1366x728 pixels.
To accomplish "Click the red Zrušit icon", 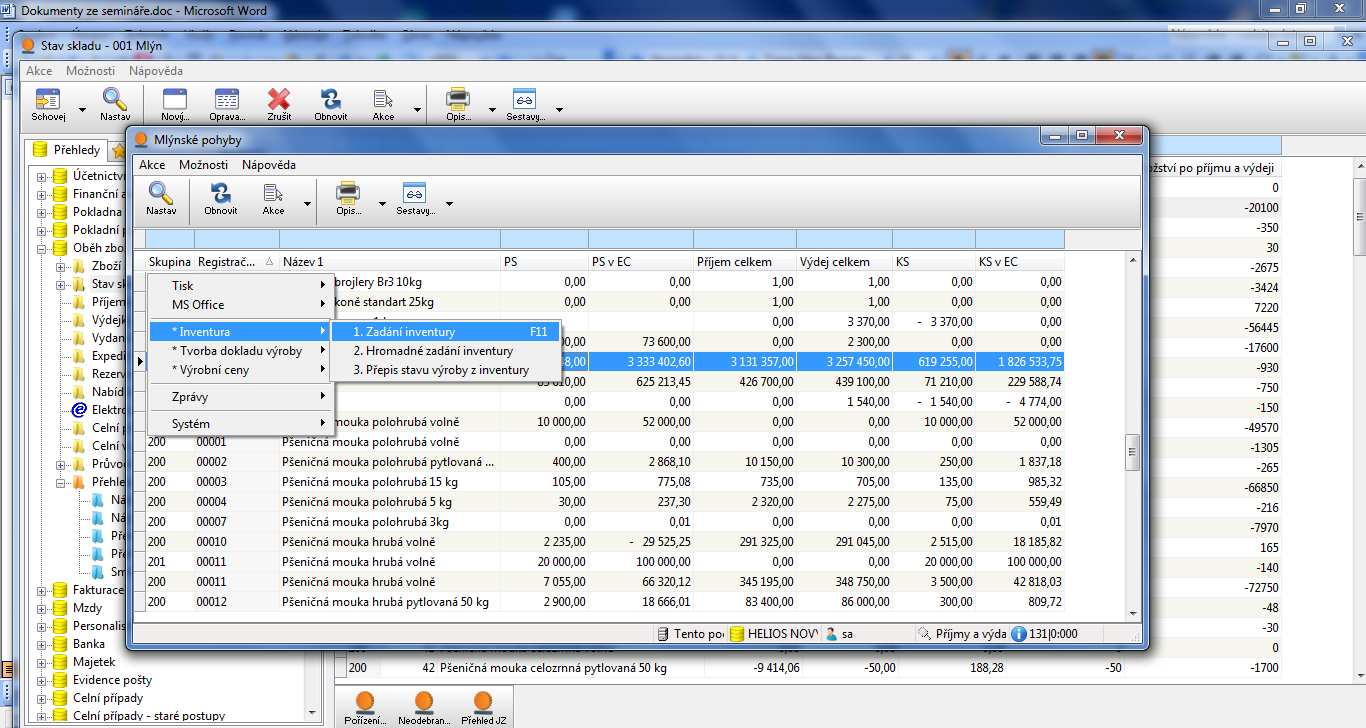I will coord(279,99).
